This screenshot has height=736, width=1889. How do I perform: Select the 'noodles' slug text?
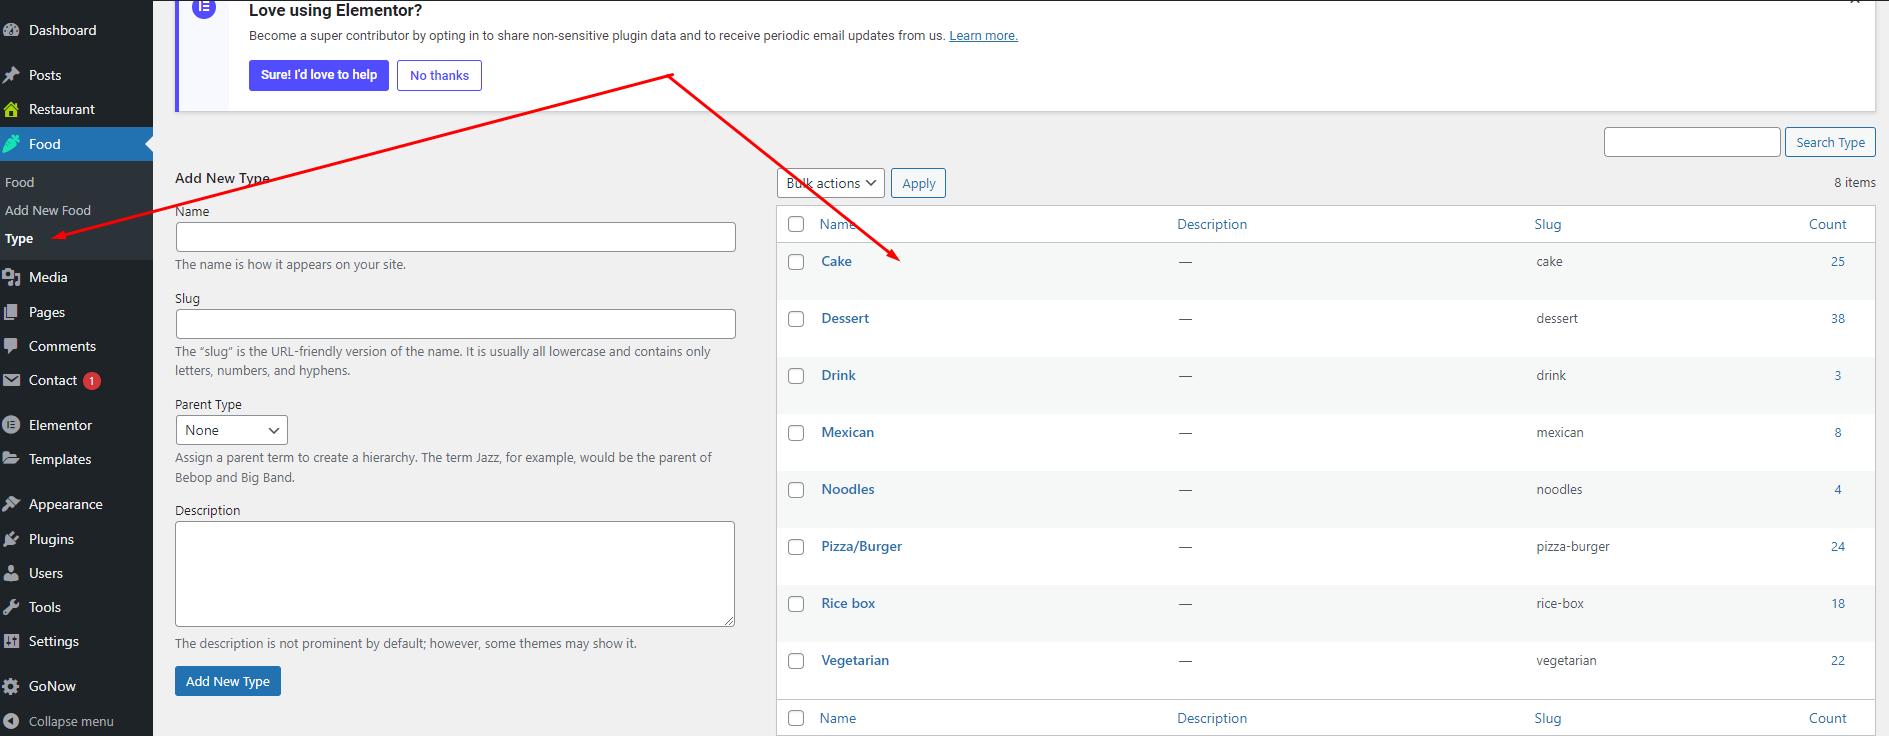[1559, 489]
